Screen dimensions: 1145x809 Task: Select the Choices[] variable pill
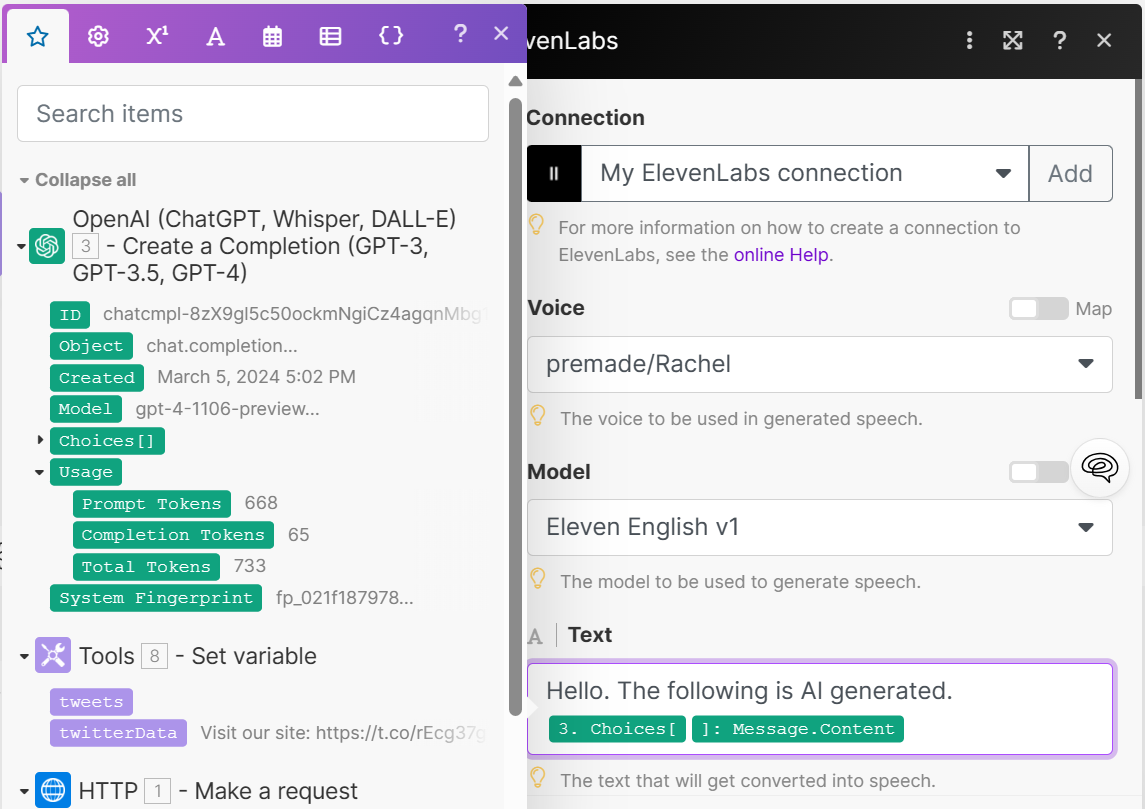107,441
